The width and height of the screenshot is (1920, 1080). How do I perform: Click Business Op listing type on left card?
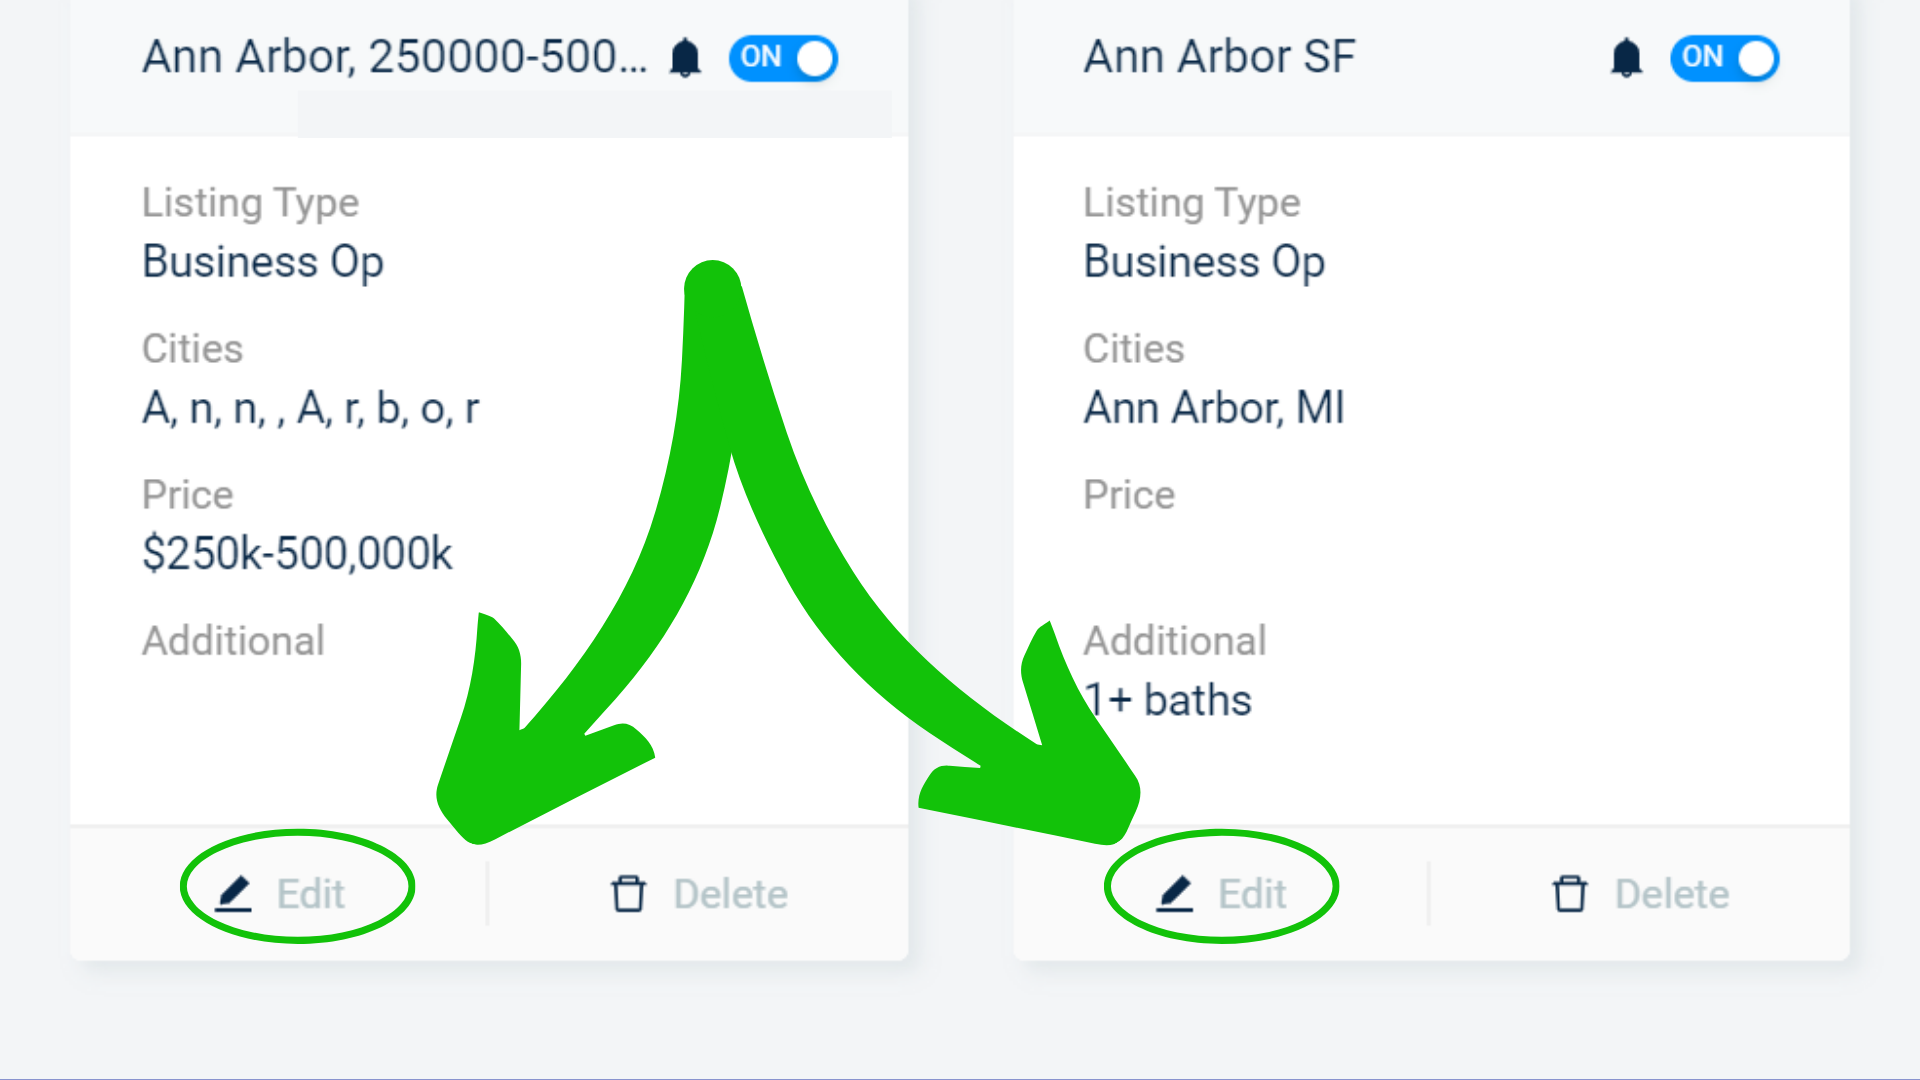263,262
